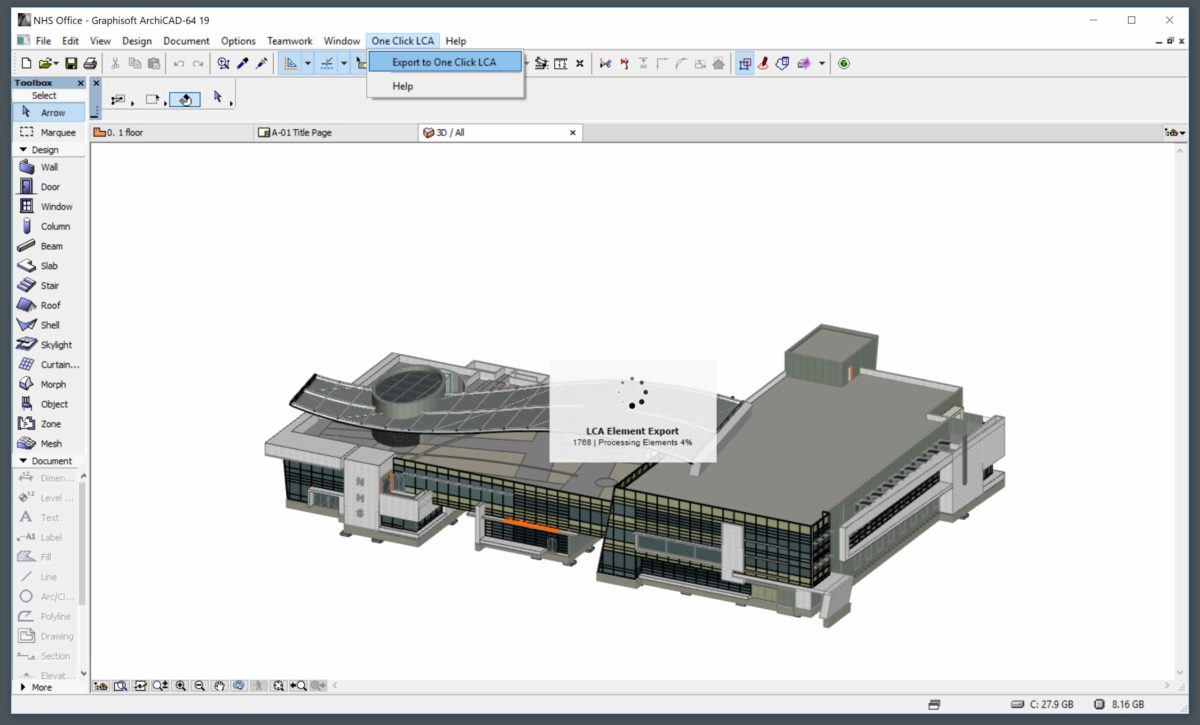Screen dimensions: 1200x725
Task: Select the Stair tool
Action: pos(48,286)
